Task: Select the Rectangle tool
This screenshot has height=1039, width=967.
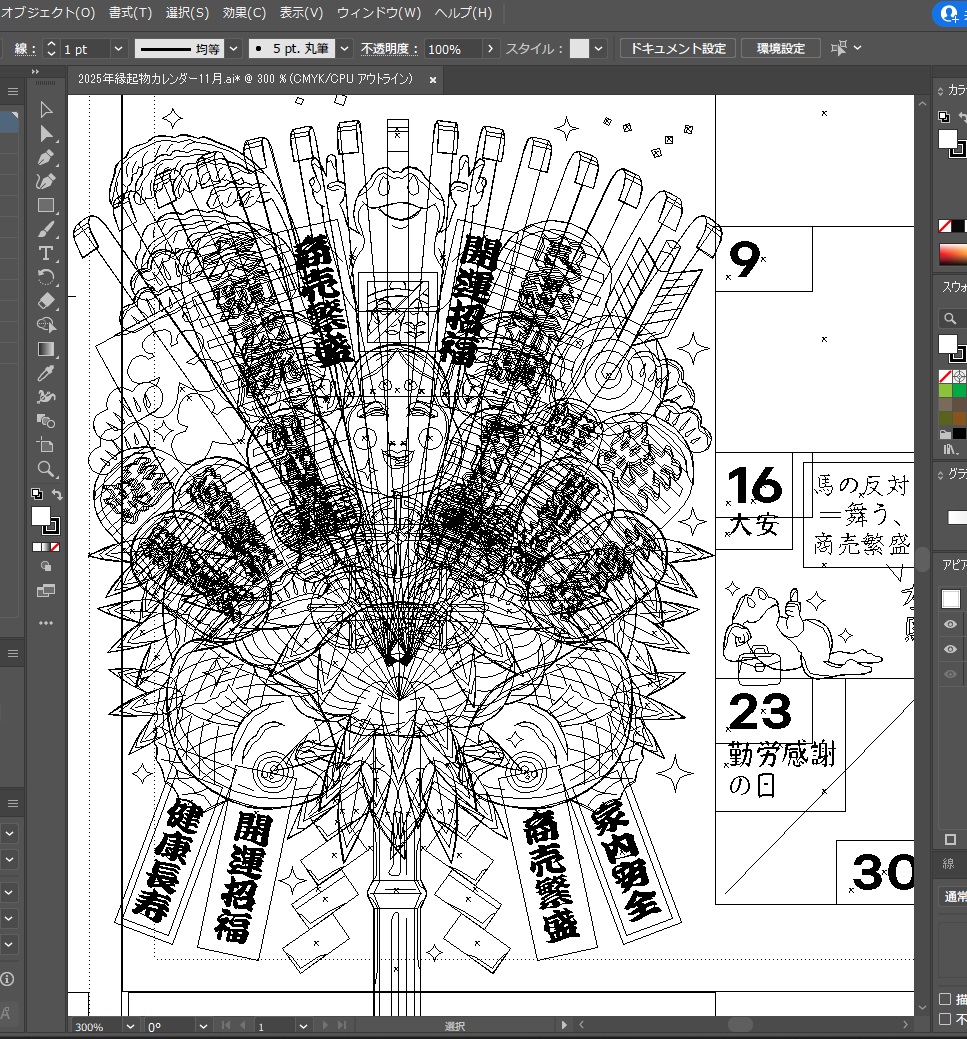Action: (46, 206)
